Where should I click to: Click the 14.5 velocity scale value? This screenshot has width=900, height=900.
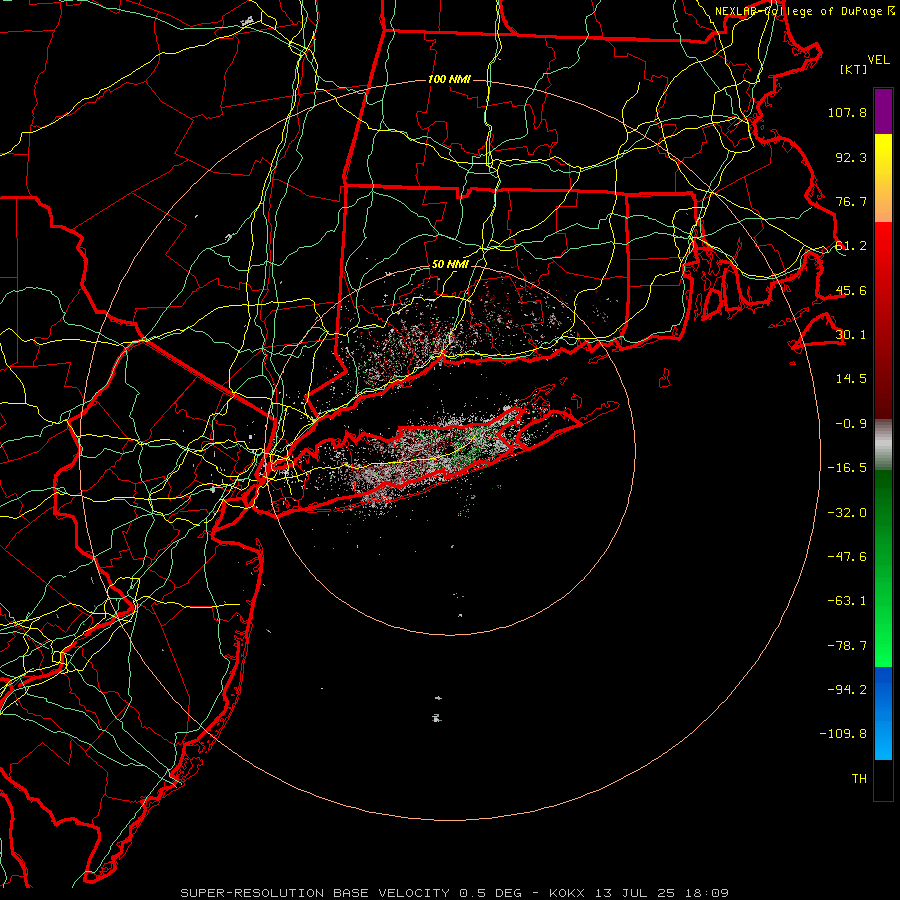[x=851, y=379]
